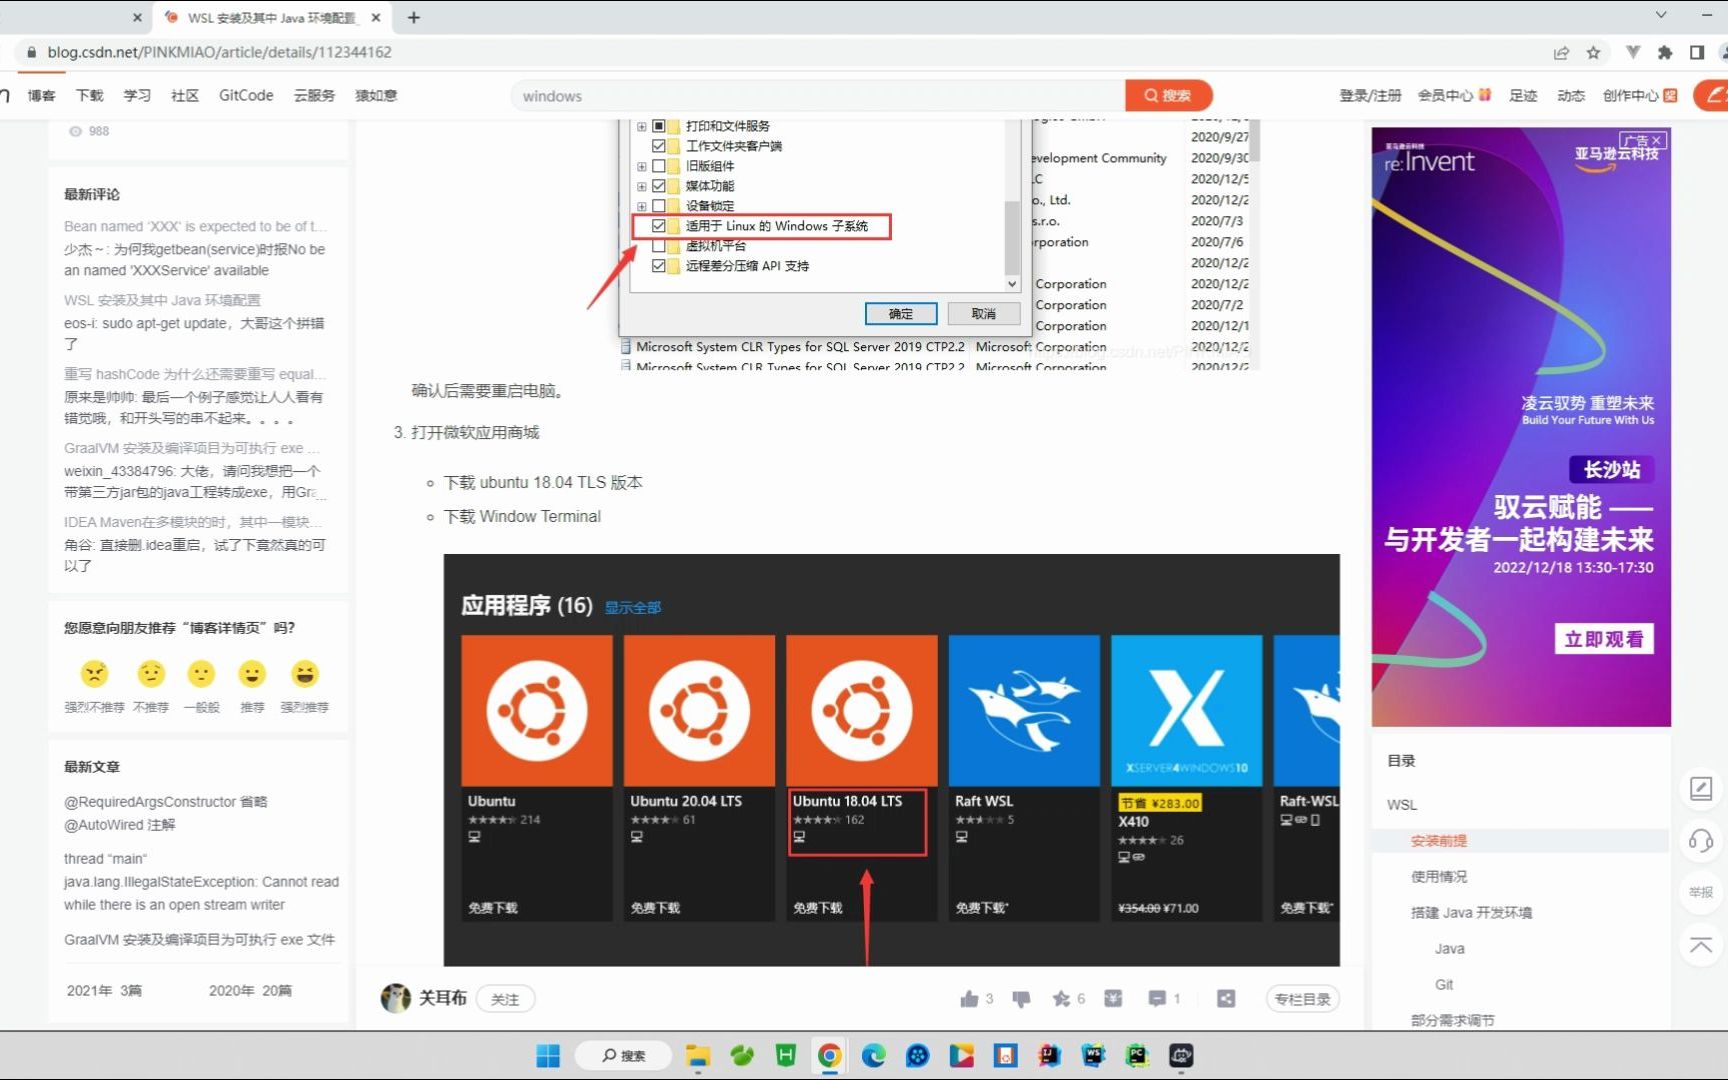Open 博客 in CSDN navigation
This screenshot has height=1080, width=1728.
coord(41,95)
